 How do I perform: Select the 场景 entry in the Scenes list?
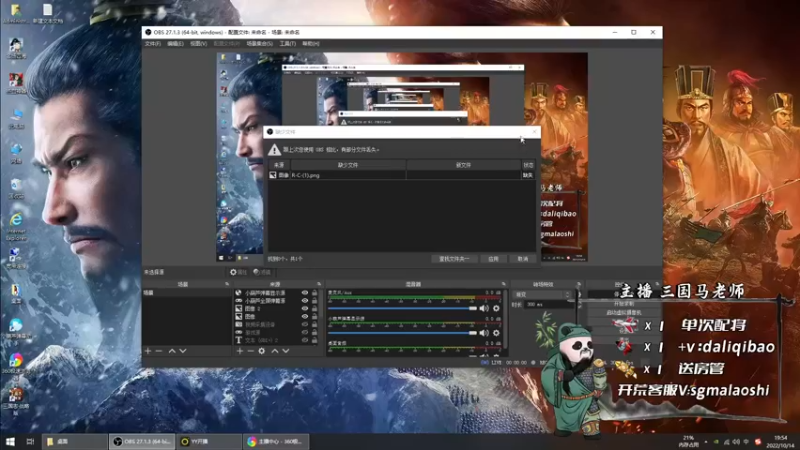(x=186, y=293)
